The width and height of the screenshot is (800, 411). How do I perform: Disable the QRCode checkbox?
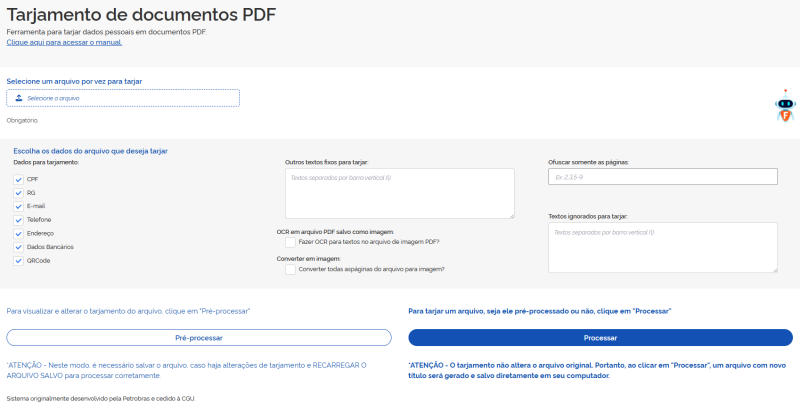pyautogui.click(x=18, y=260)
